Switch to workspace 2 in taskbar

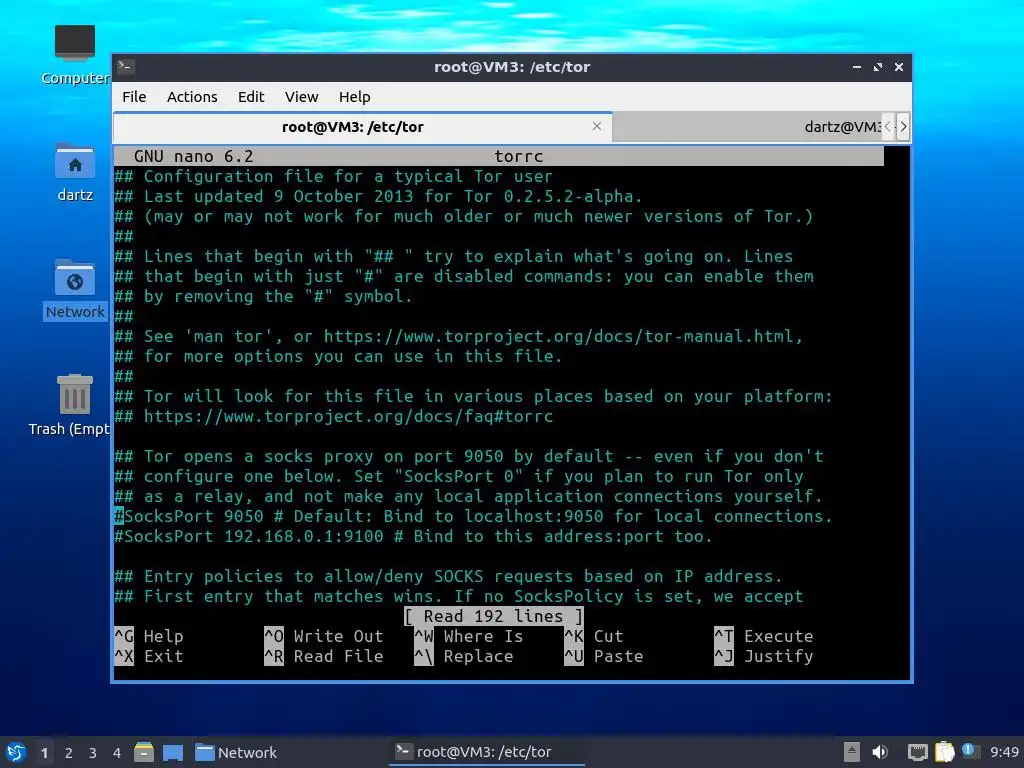pos(69,753)
